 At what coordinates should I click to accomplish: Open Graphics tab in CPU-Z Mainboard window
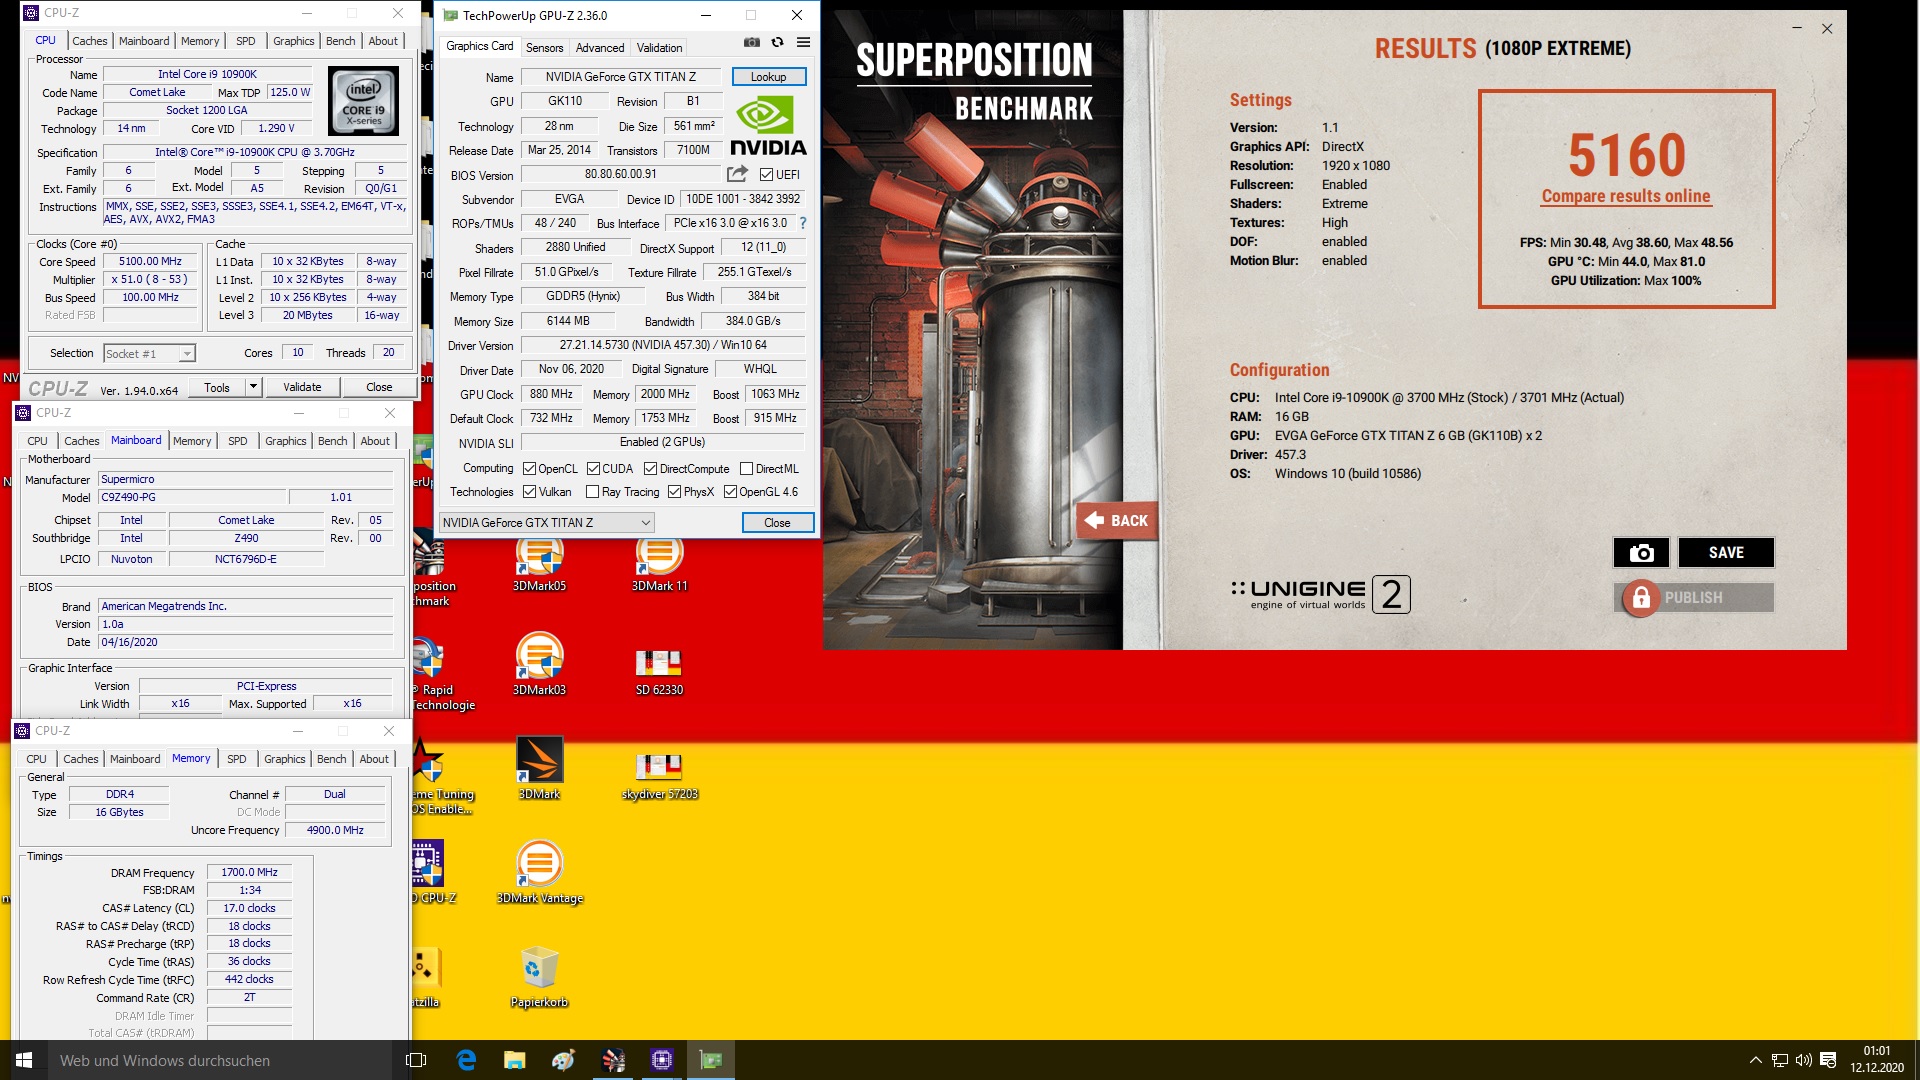pyautogui.click(x=286, y=441)
